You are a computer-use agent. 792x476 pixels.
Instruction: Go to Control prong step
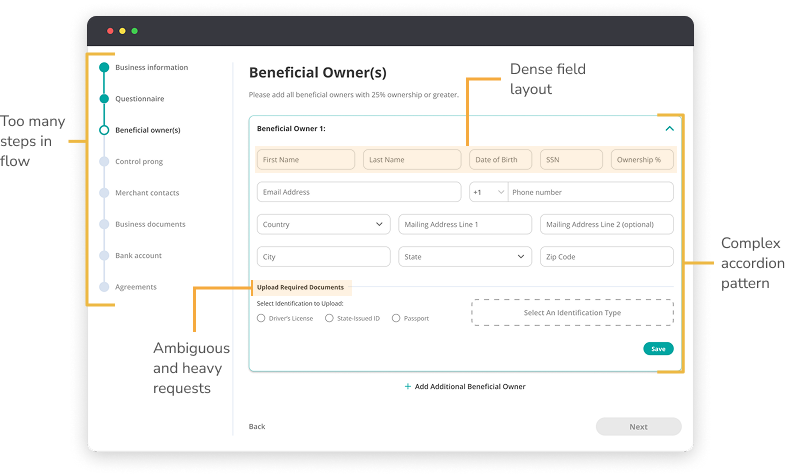[x=139, y=161]
